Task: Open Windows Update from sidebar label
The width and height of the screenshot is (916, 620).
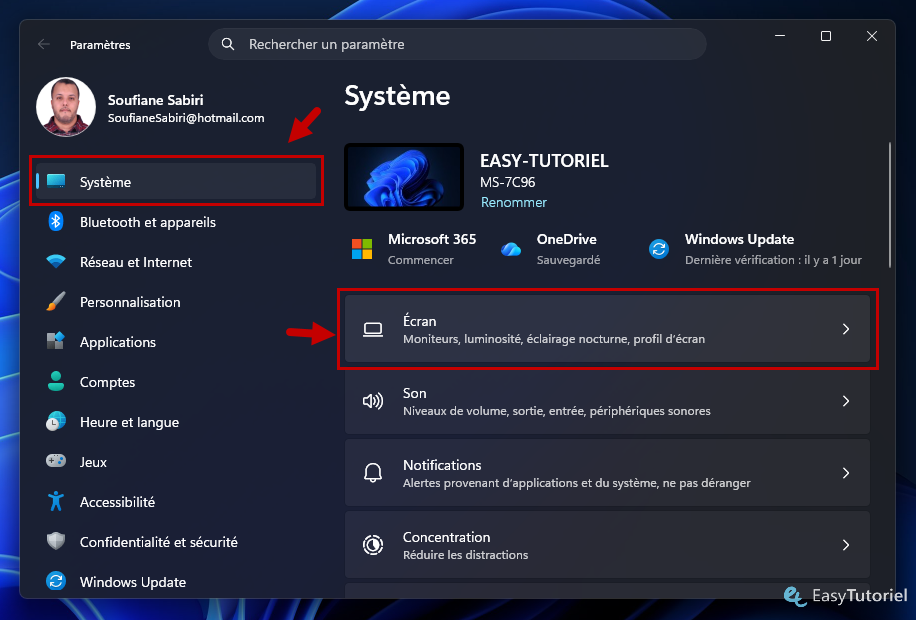Action: pyautogui.click(x=133, y=582)
